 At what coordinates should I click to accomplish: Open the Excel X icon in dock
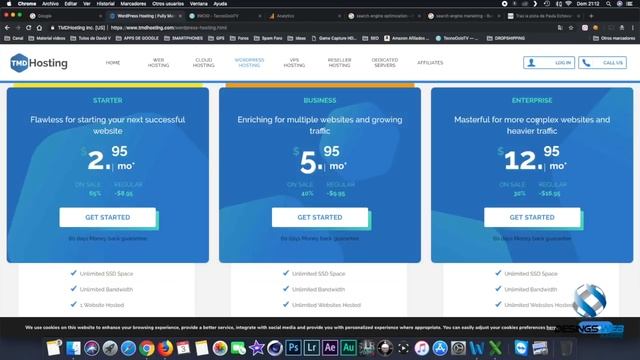(x=495, y=348)
